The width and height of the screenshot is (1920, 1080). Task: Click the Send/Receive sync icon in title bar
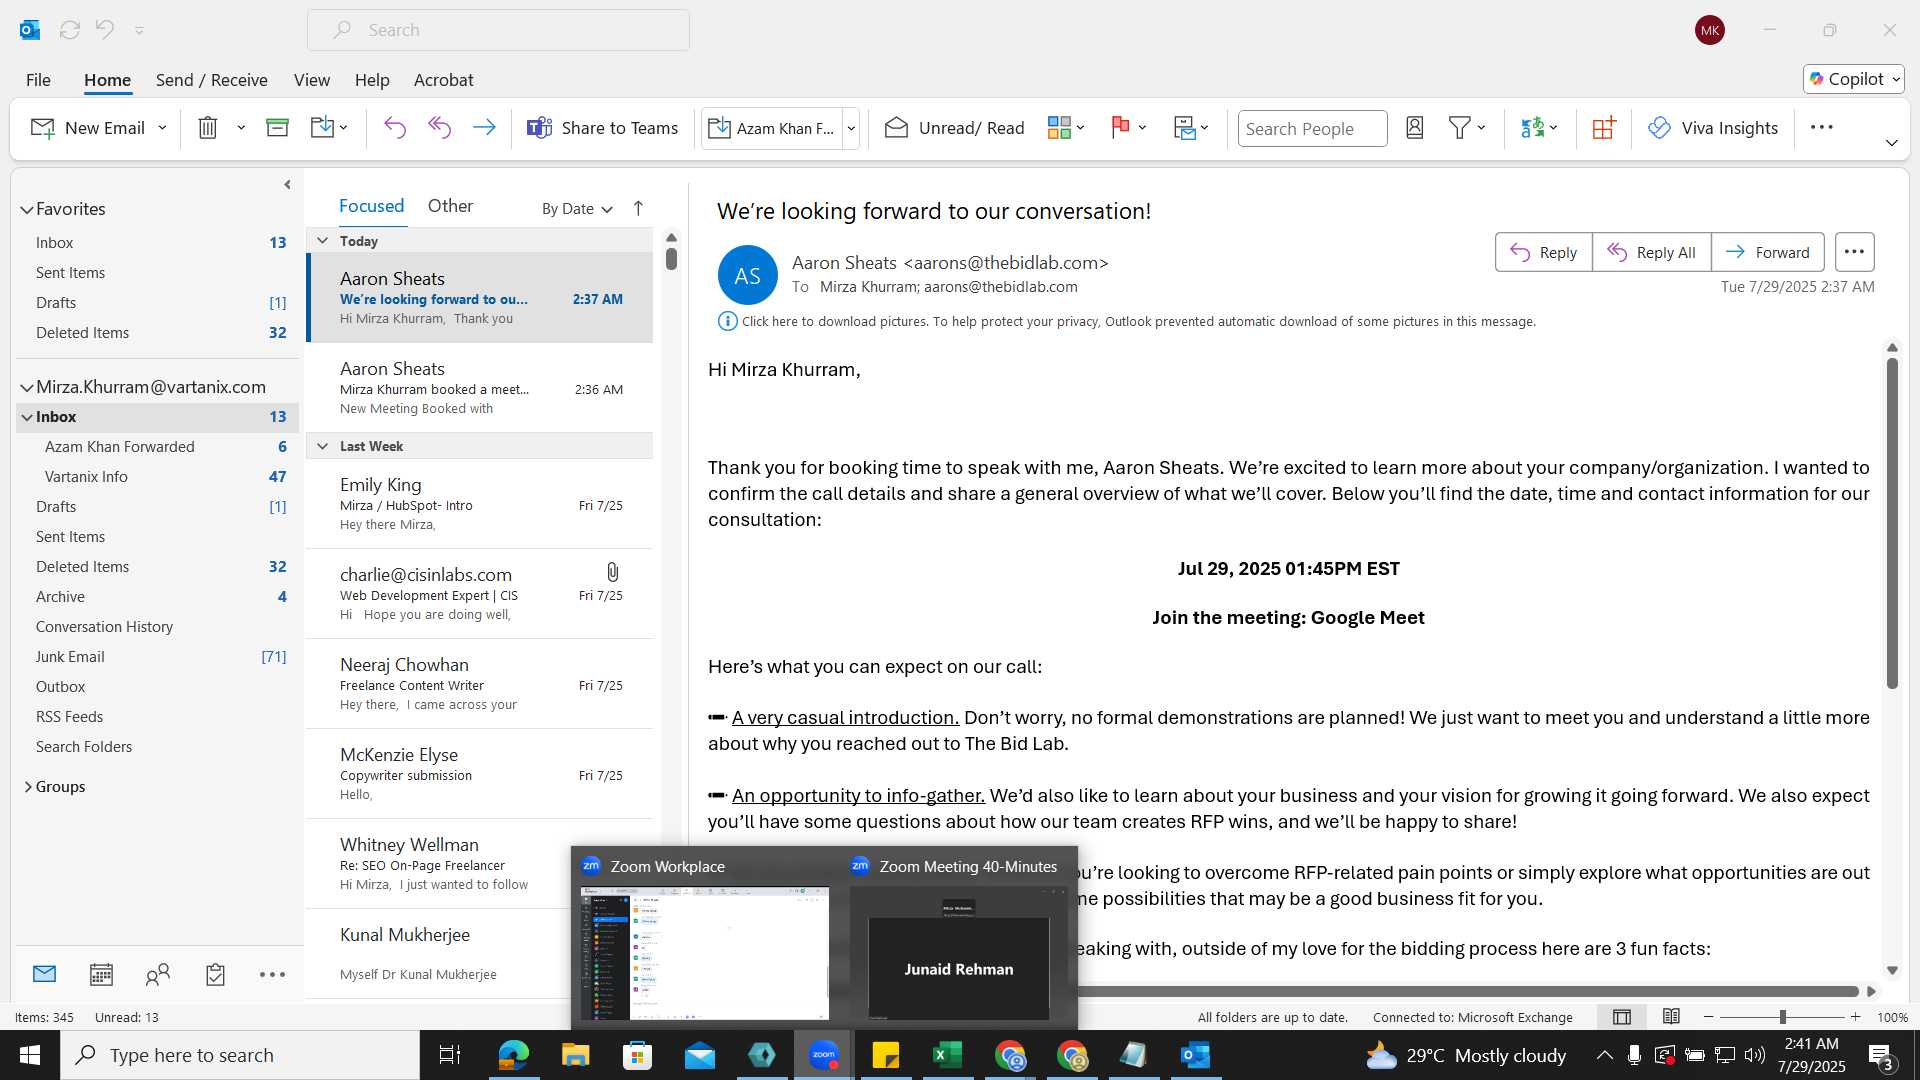coord(70,30)
